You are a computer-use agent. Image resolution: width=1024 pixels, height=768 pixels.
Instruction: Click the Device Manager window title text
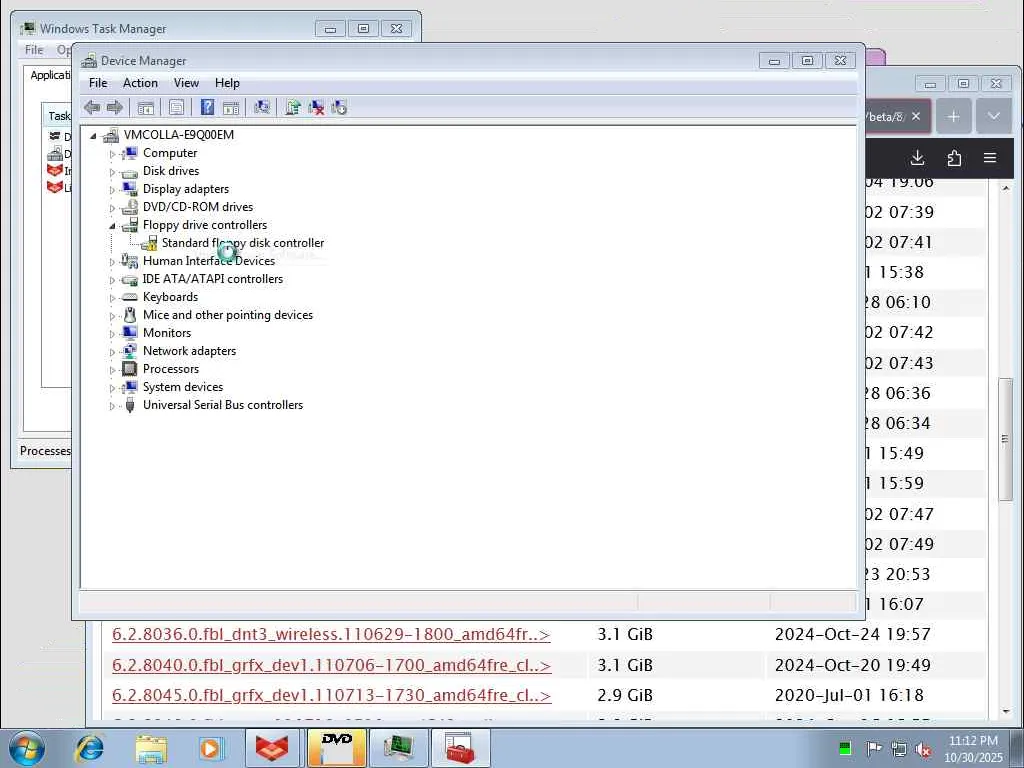click(x=144, y=61)
